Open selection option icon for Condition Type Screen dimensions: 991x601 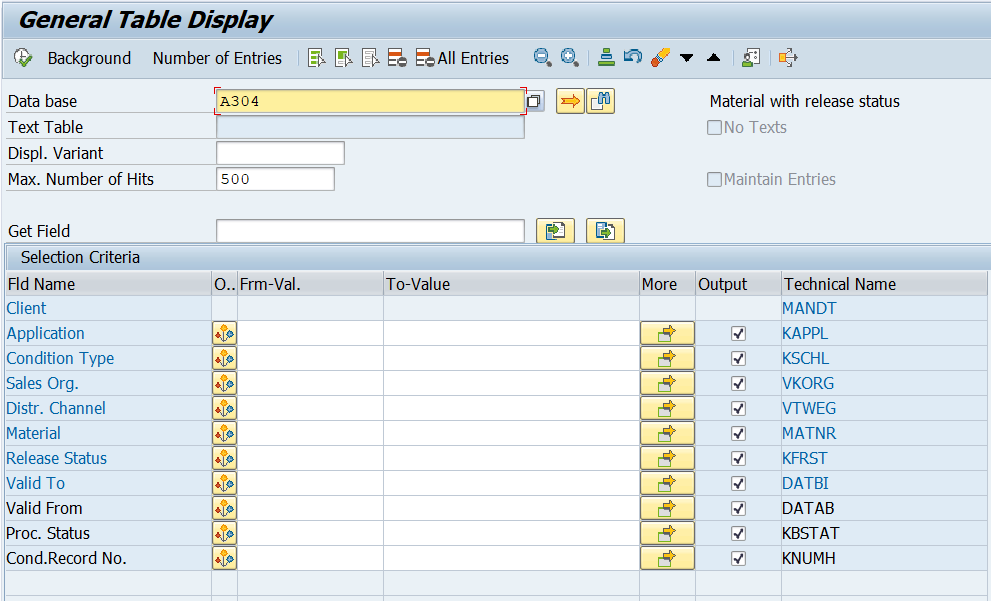coord(224,358)
